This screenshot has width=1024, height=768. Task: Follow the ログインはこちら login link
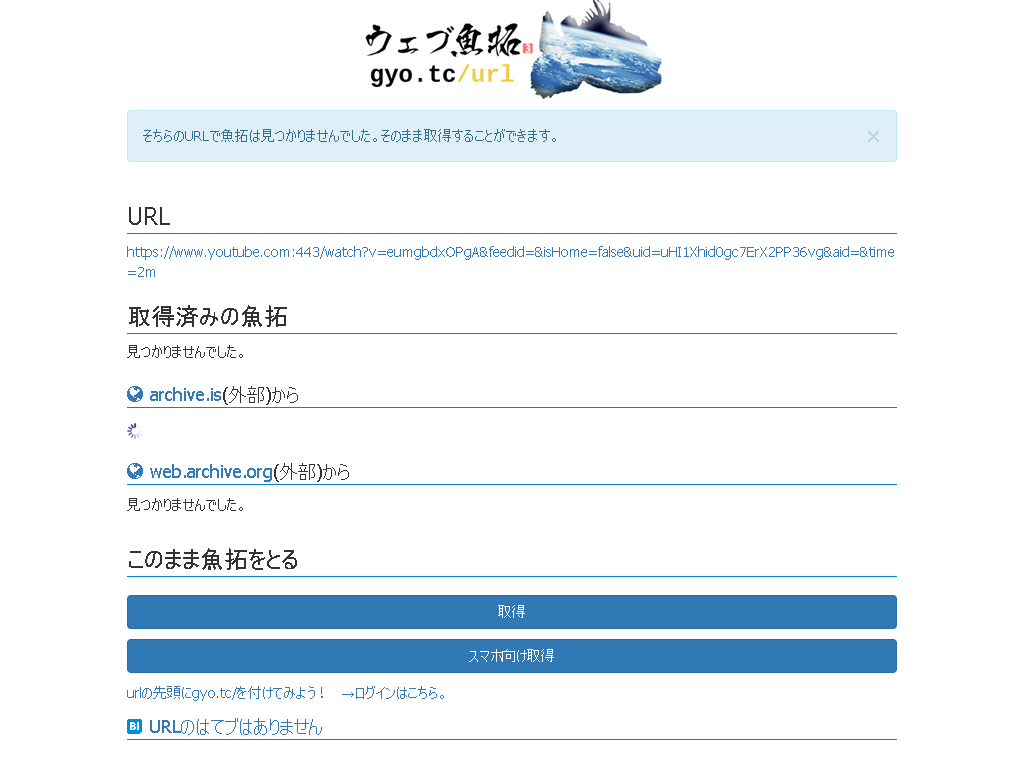click(x=394, y=693)
